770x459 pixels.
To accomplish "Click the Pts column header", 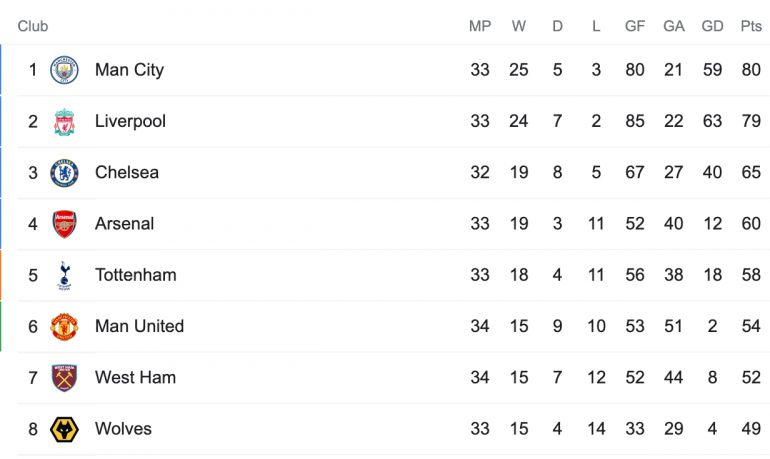I will click(751, 26).
